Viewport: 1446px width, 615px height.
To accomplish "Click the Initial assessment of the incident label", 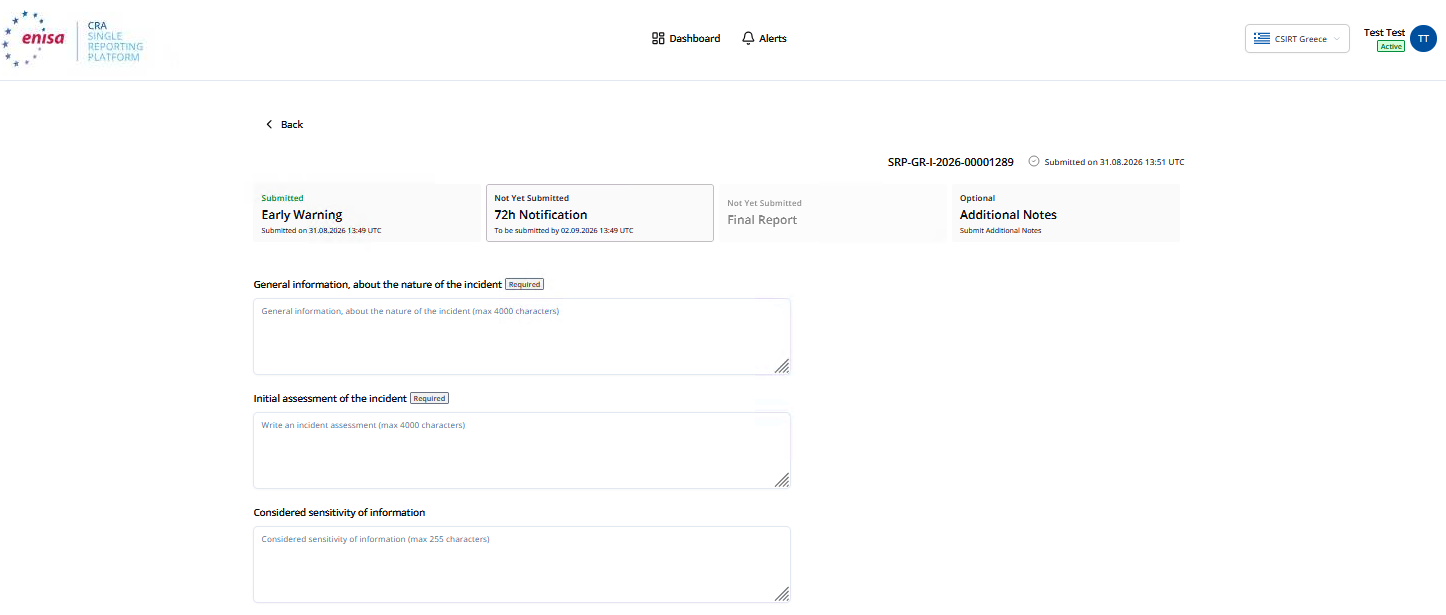I will pyautogui.click(x=330, y=398).
